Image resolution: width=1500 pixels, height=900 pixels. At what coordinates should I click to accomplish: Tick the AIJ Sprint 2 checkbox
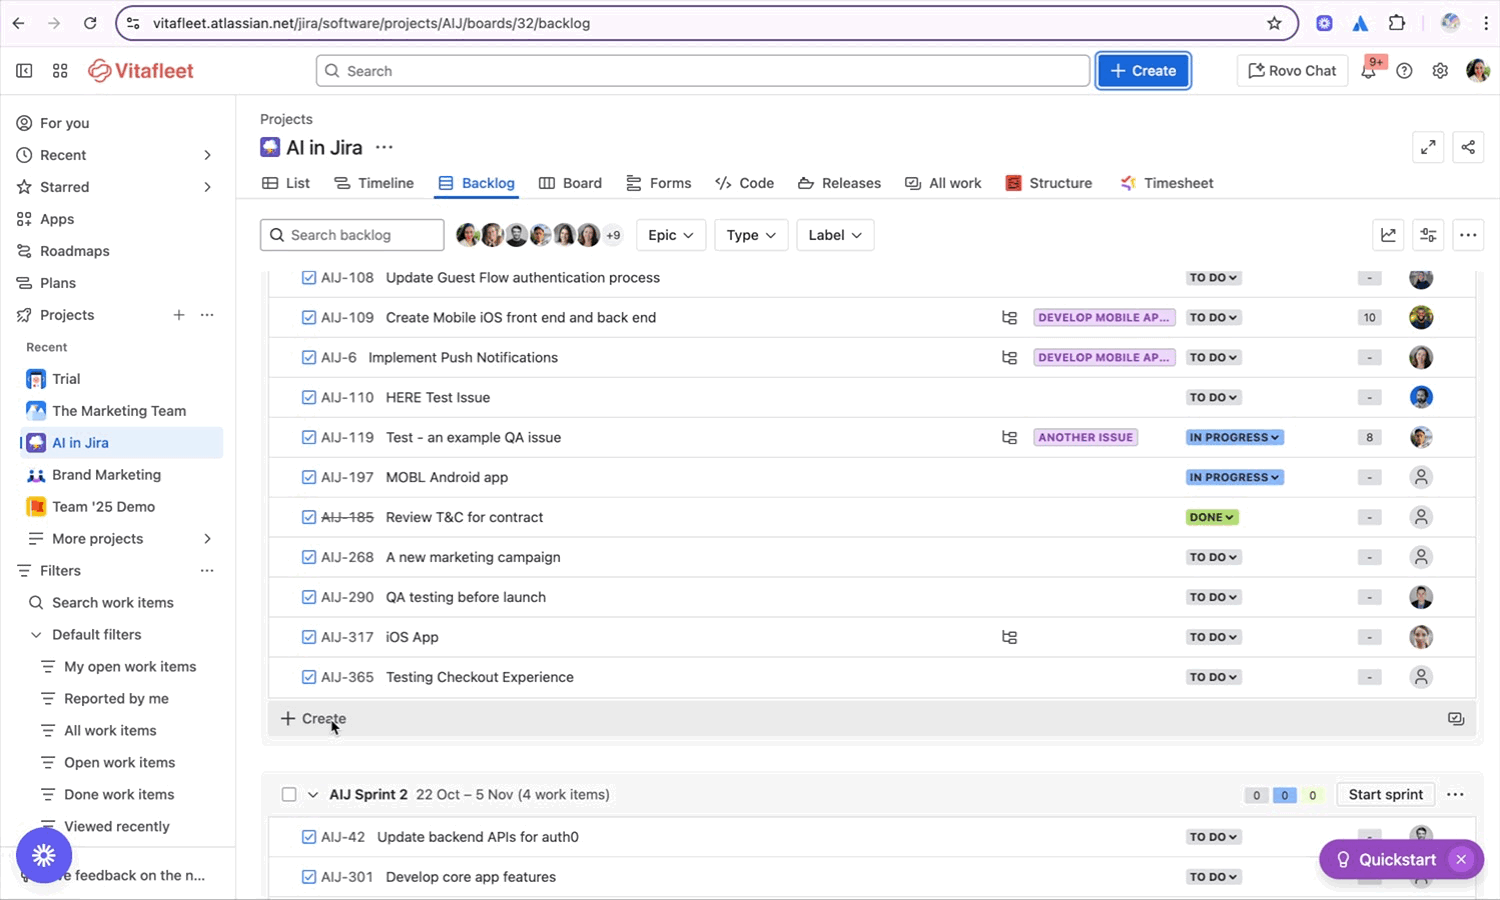(289, 795)
